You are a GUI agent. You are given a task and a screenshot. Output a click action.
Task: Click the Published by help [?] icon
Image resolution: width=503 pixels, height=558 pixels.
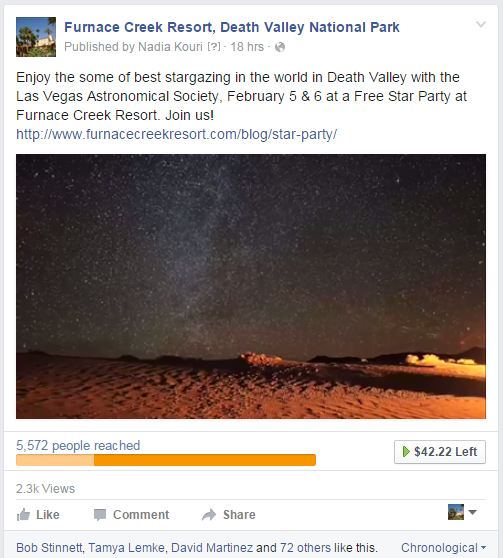point(214,47)
